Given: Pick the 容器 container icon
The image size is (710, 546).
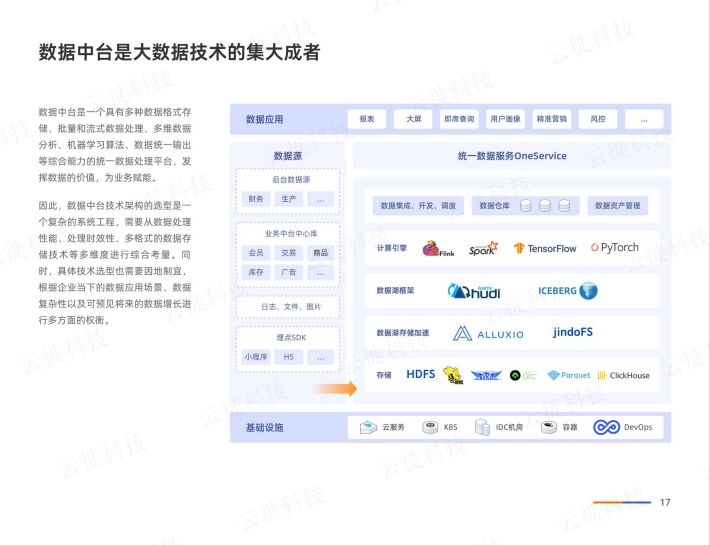Looking at the screenshot, I should pyautogui.click(x=549, y=427).
